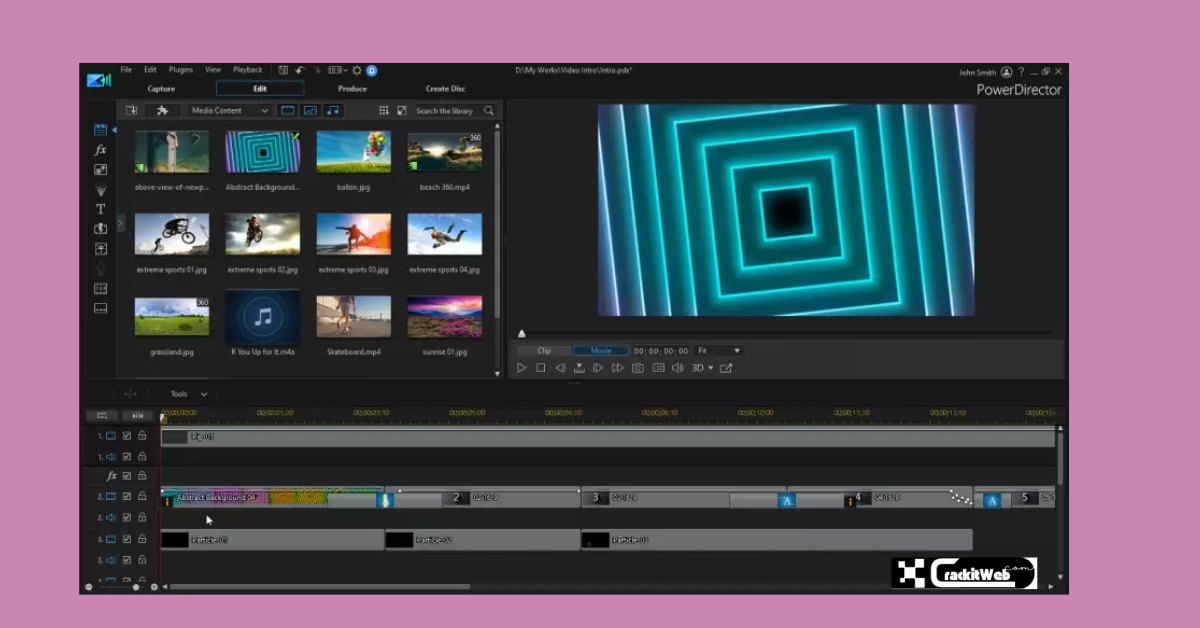
Task: Filter library to show only music files
Action: [x=332, y=110]
